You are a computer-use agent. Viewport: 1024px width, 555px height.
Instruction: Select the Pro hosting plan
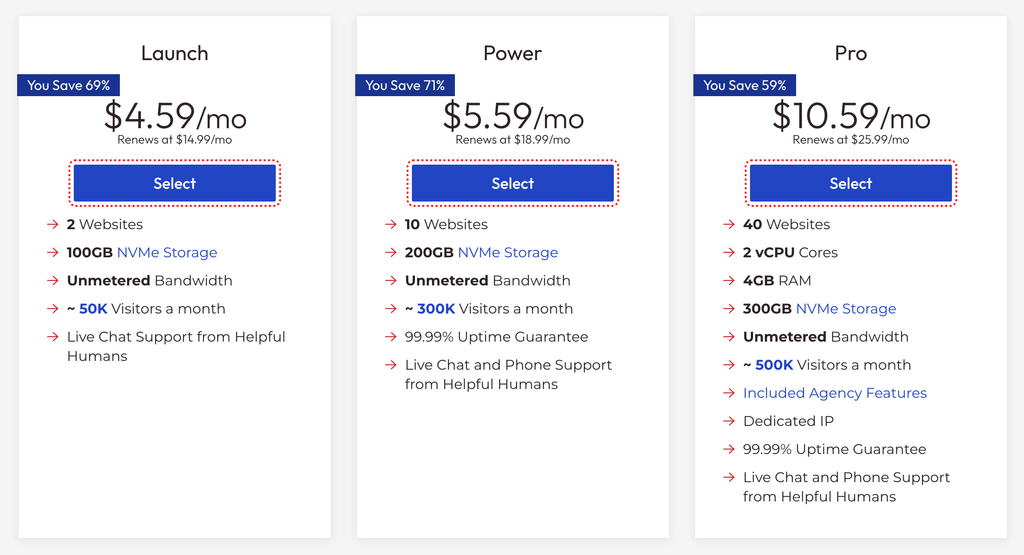coord(850,183)
